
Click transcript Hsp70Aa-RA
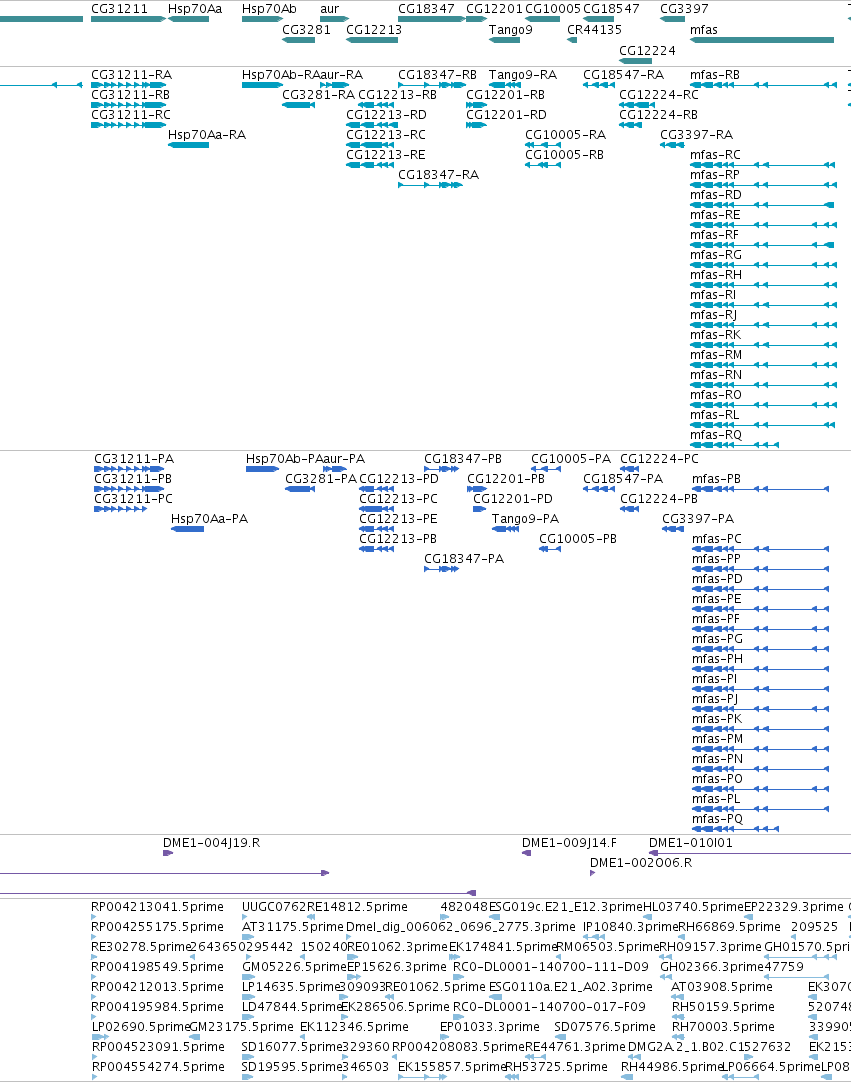point(207,135)
